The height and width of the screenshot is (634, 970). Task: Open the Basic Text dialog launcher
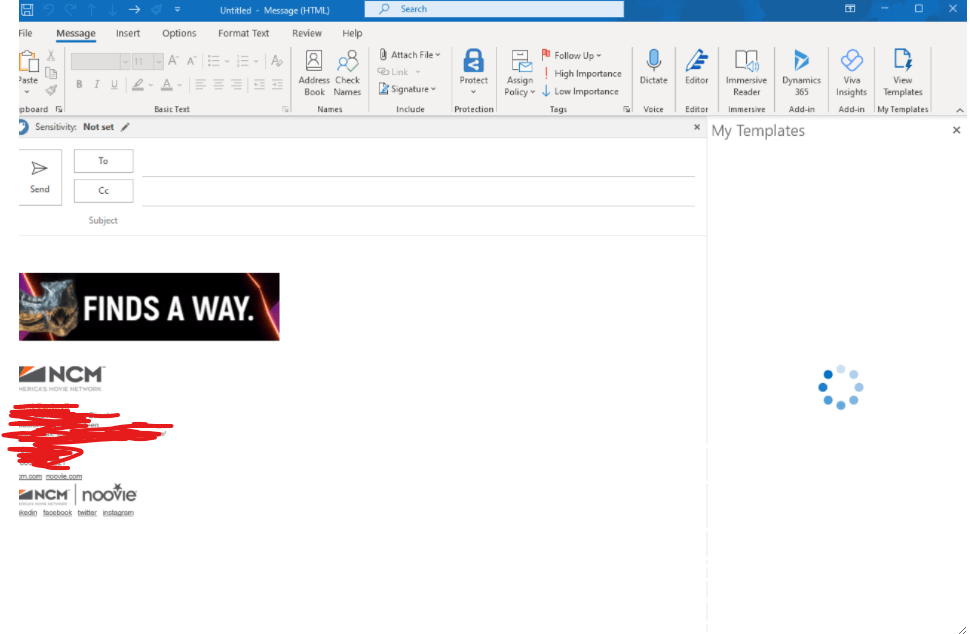285,109
